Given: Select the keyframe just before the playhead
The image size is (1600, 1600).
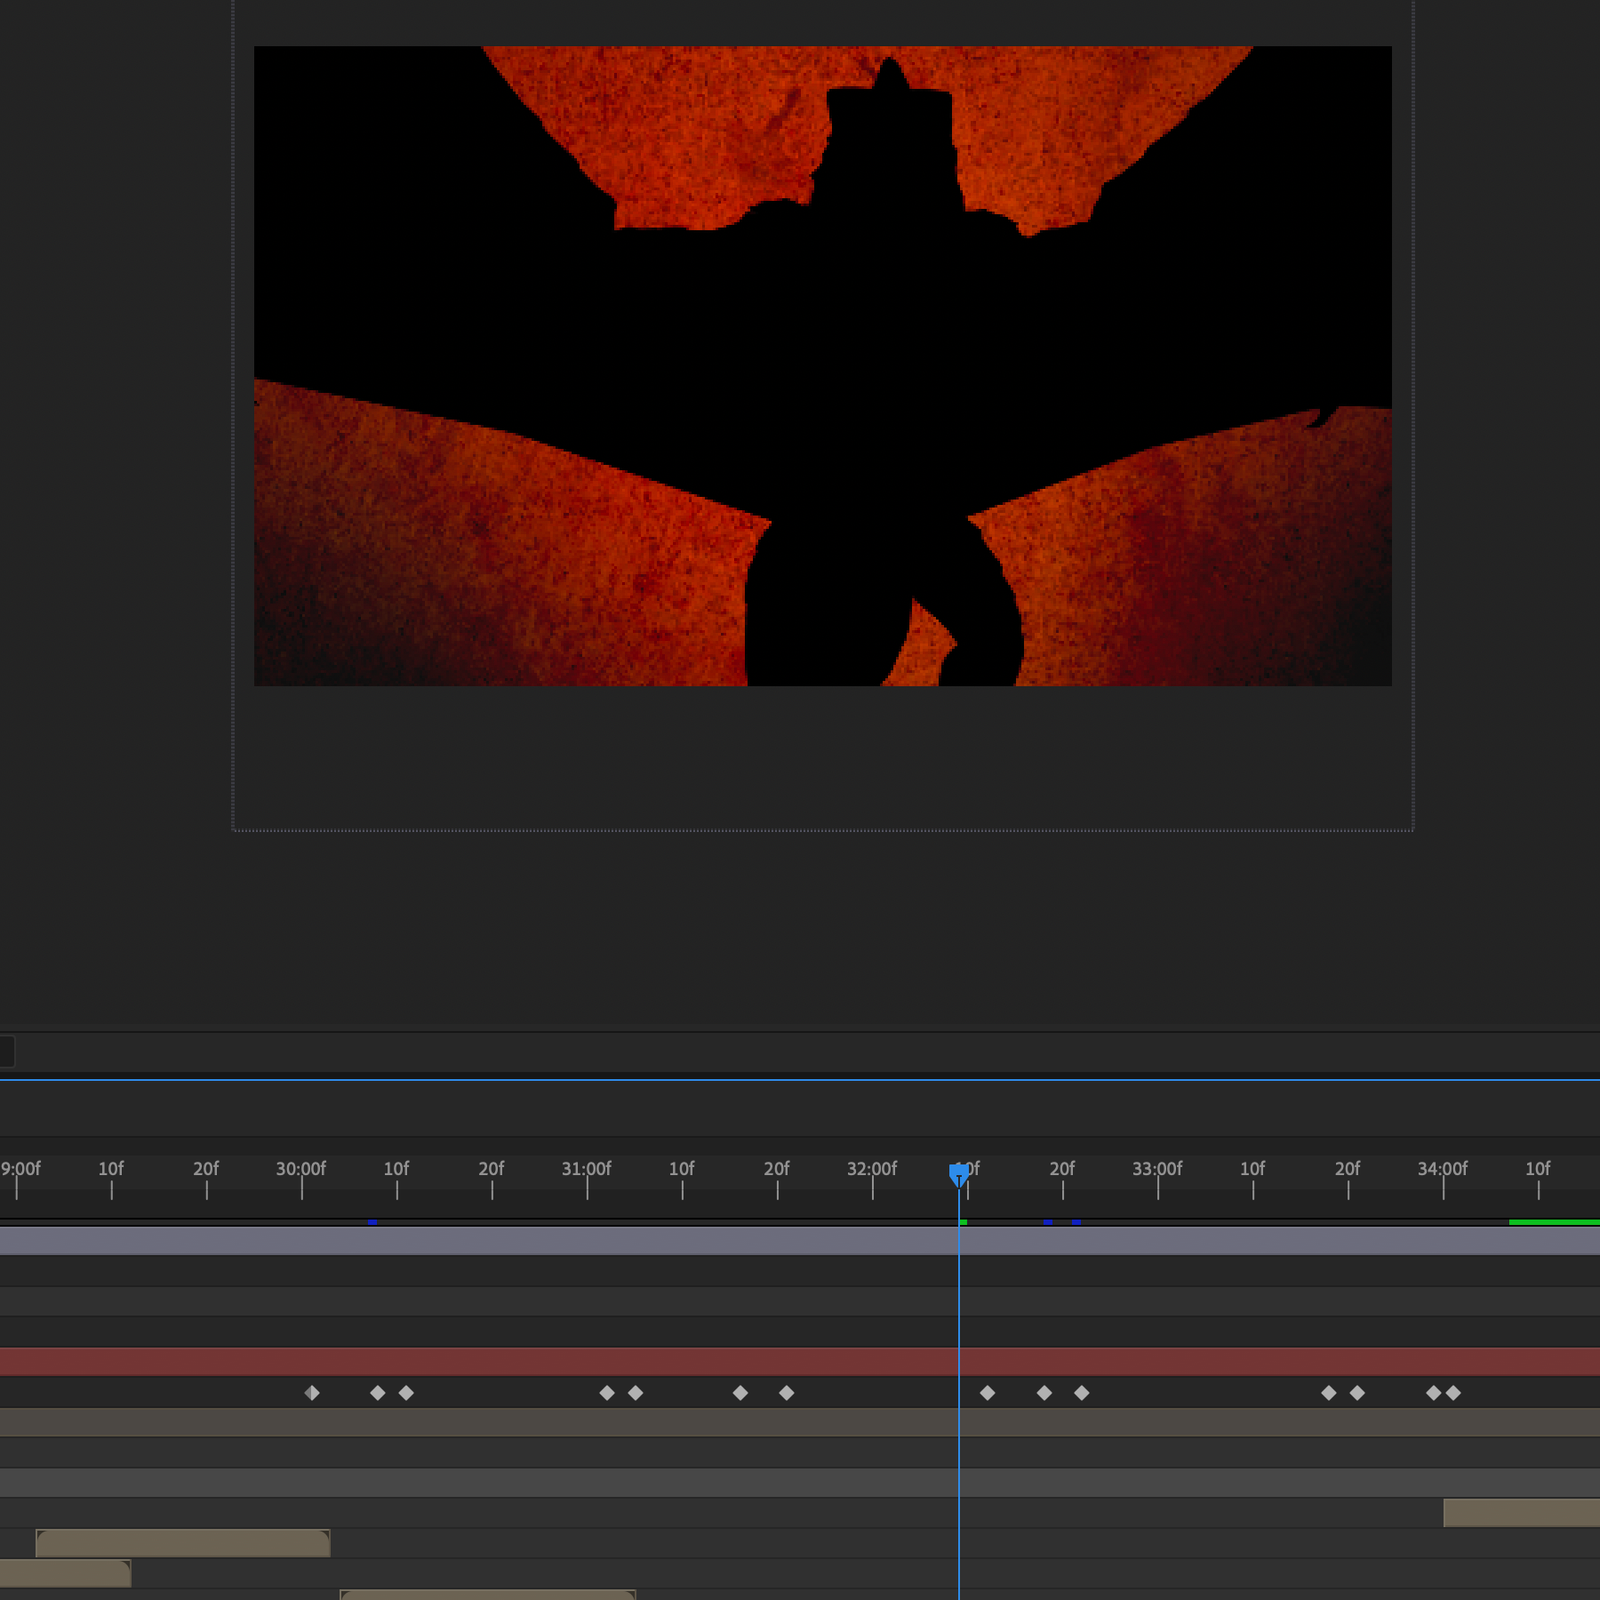Looking at the screenshot, I should 786,1393.
